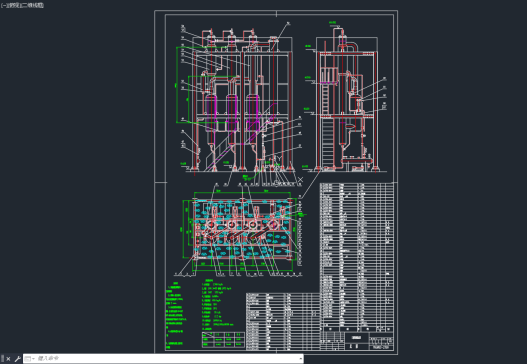Open command line customize wrench menu
527x364 pixels.
17,359
